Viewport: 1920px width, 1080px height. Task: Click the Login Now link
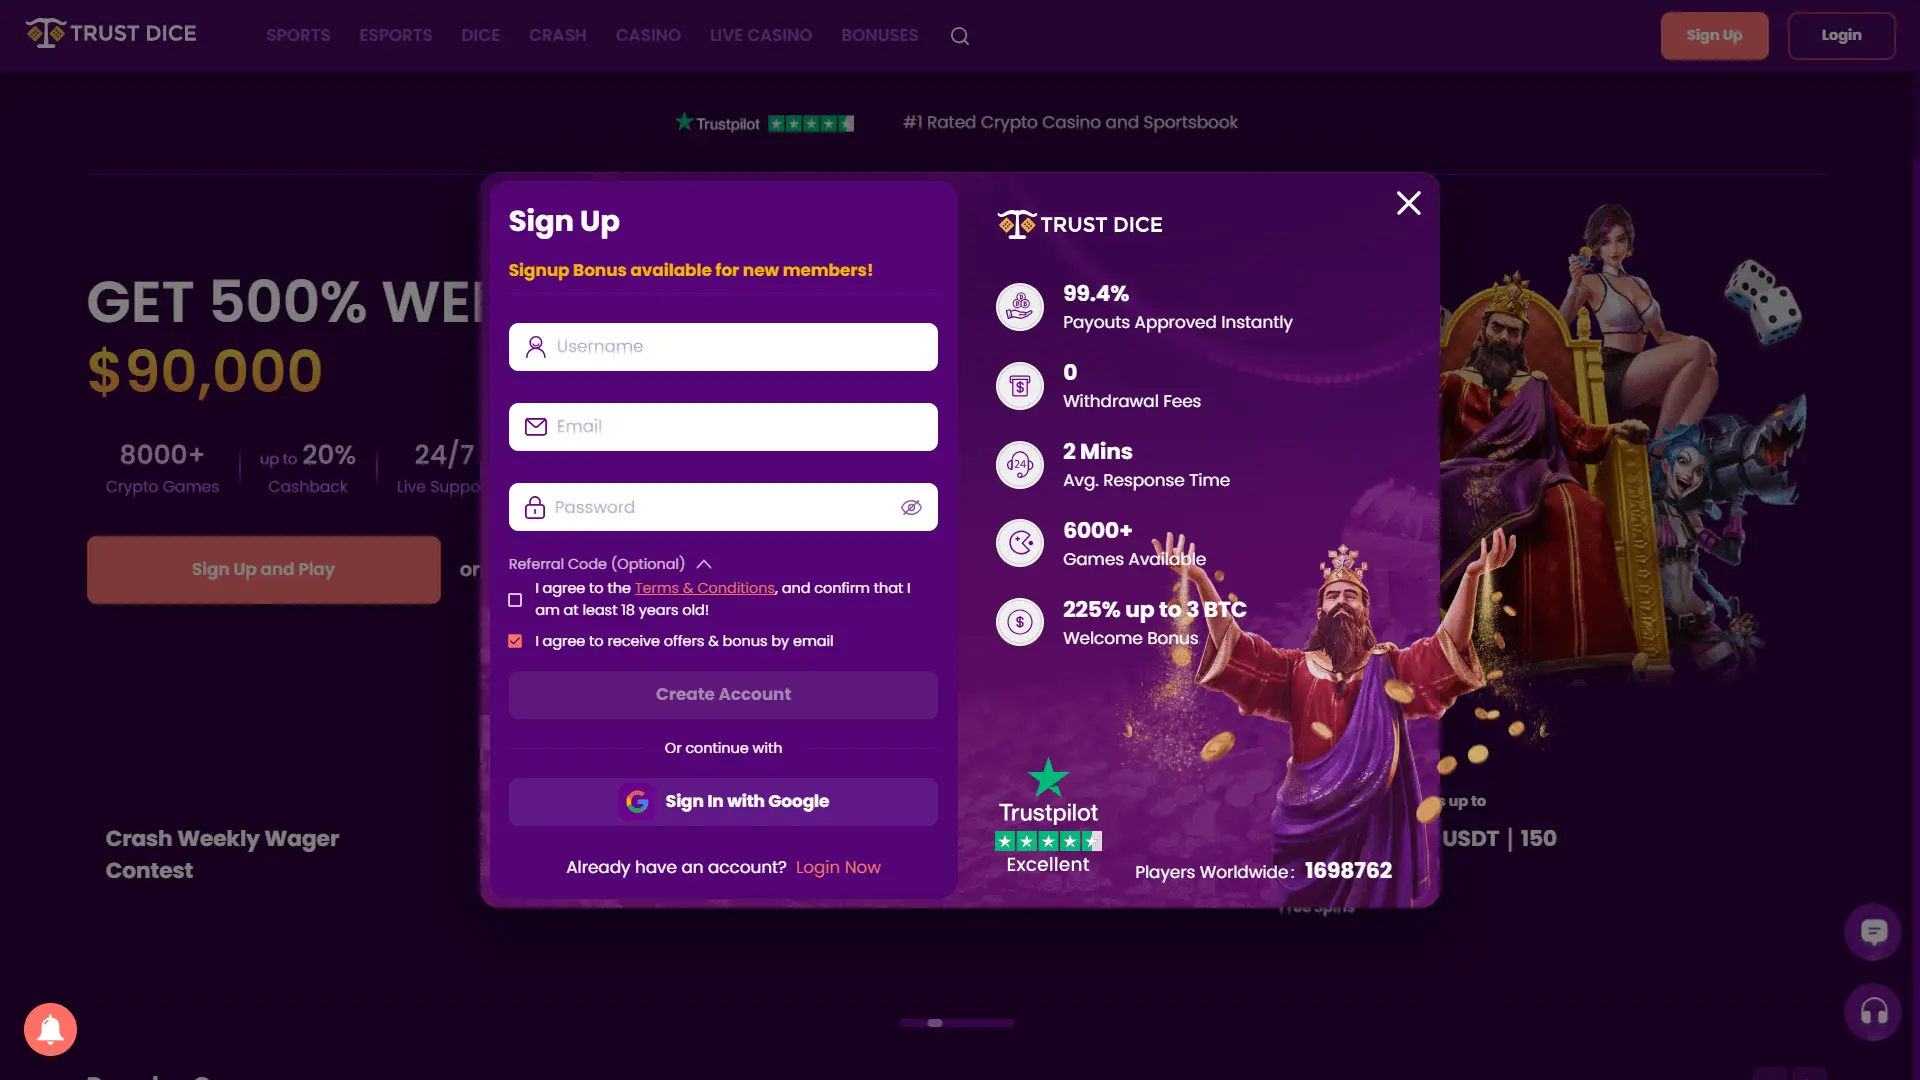click(839, 866)
